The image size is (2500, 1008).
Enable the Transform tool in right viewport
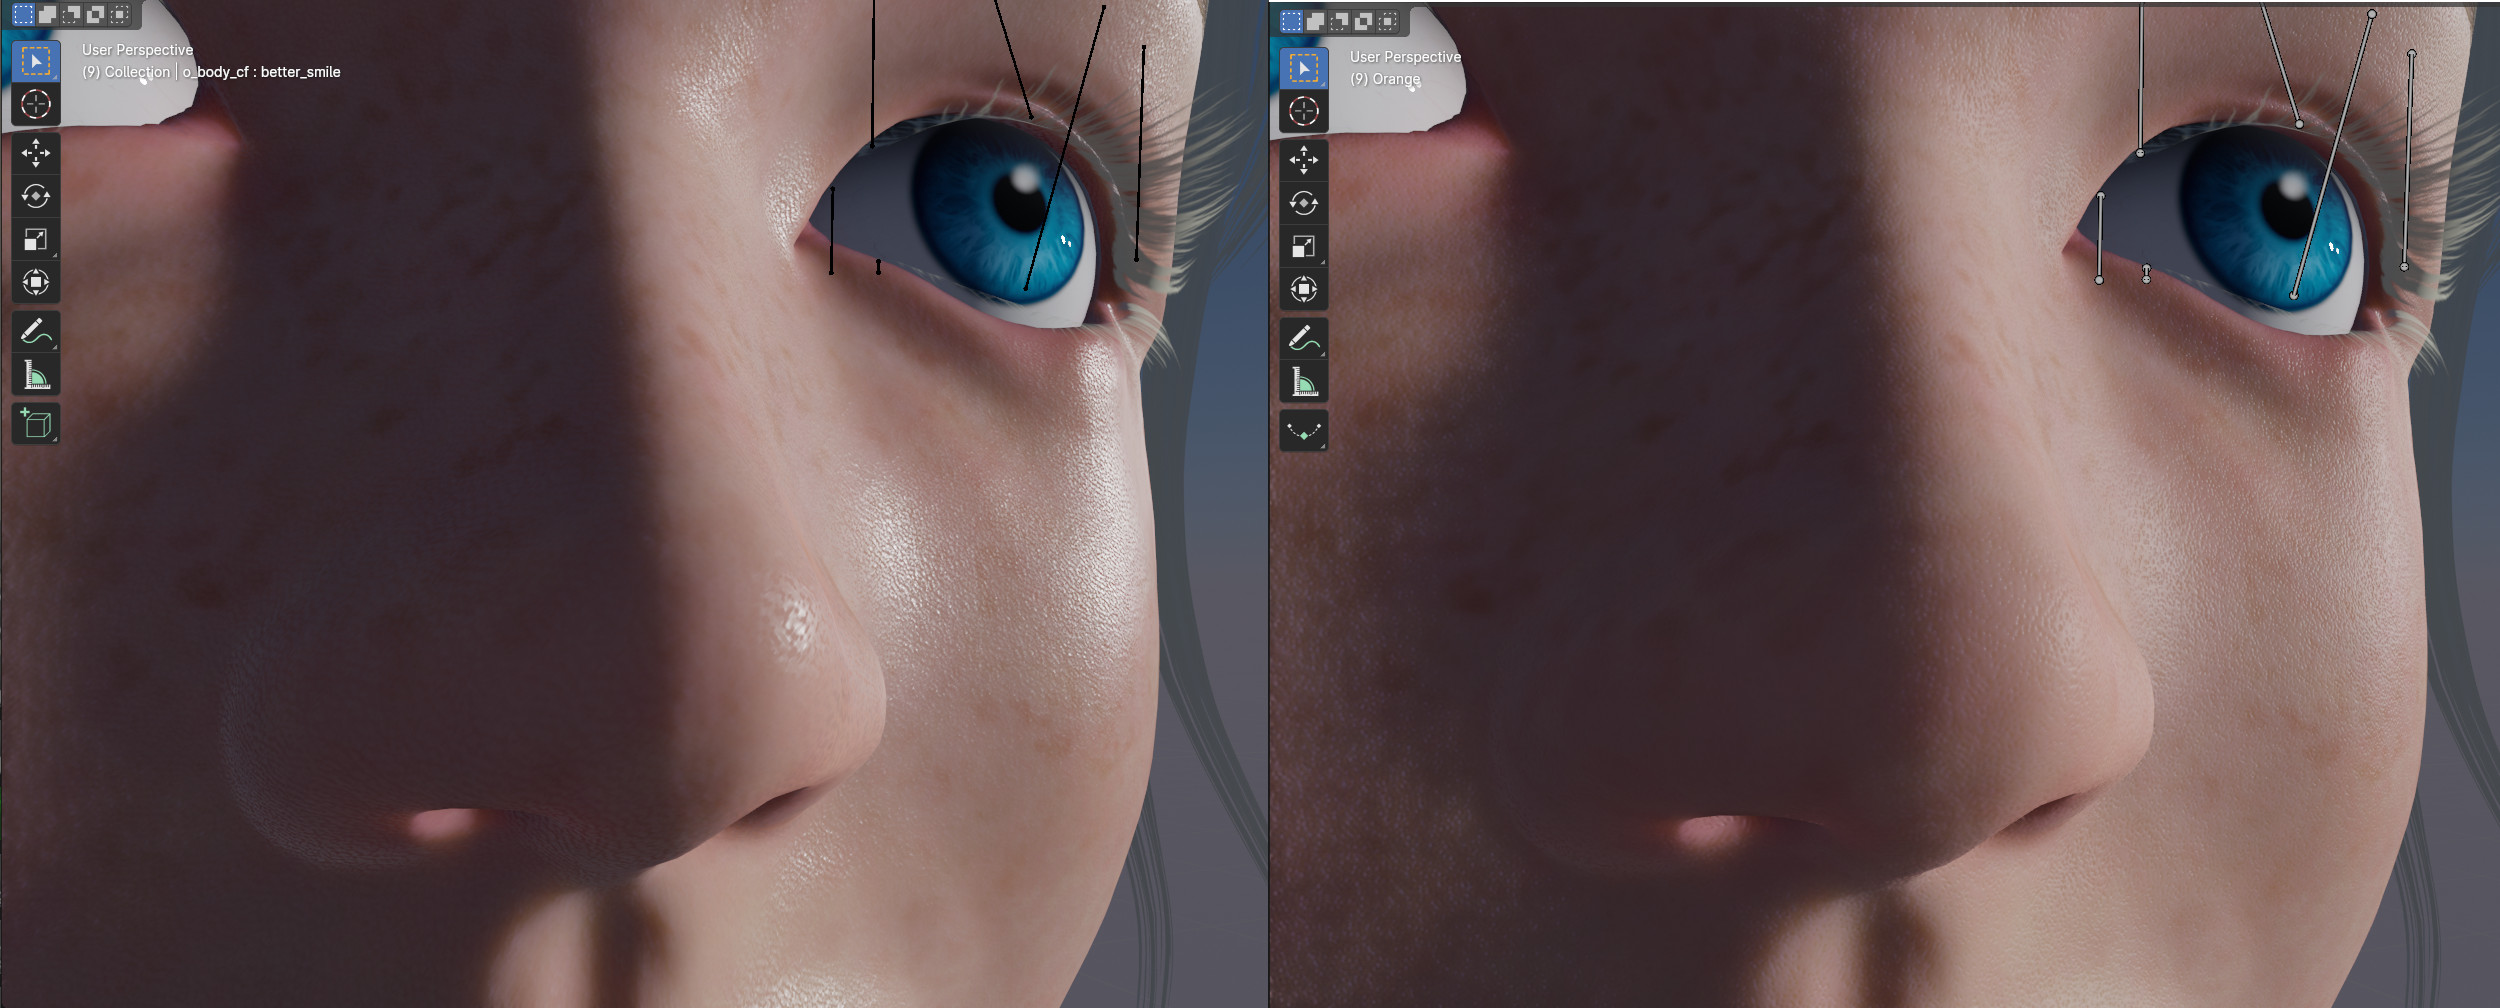tap(1304, 289)
